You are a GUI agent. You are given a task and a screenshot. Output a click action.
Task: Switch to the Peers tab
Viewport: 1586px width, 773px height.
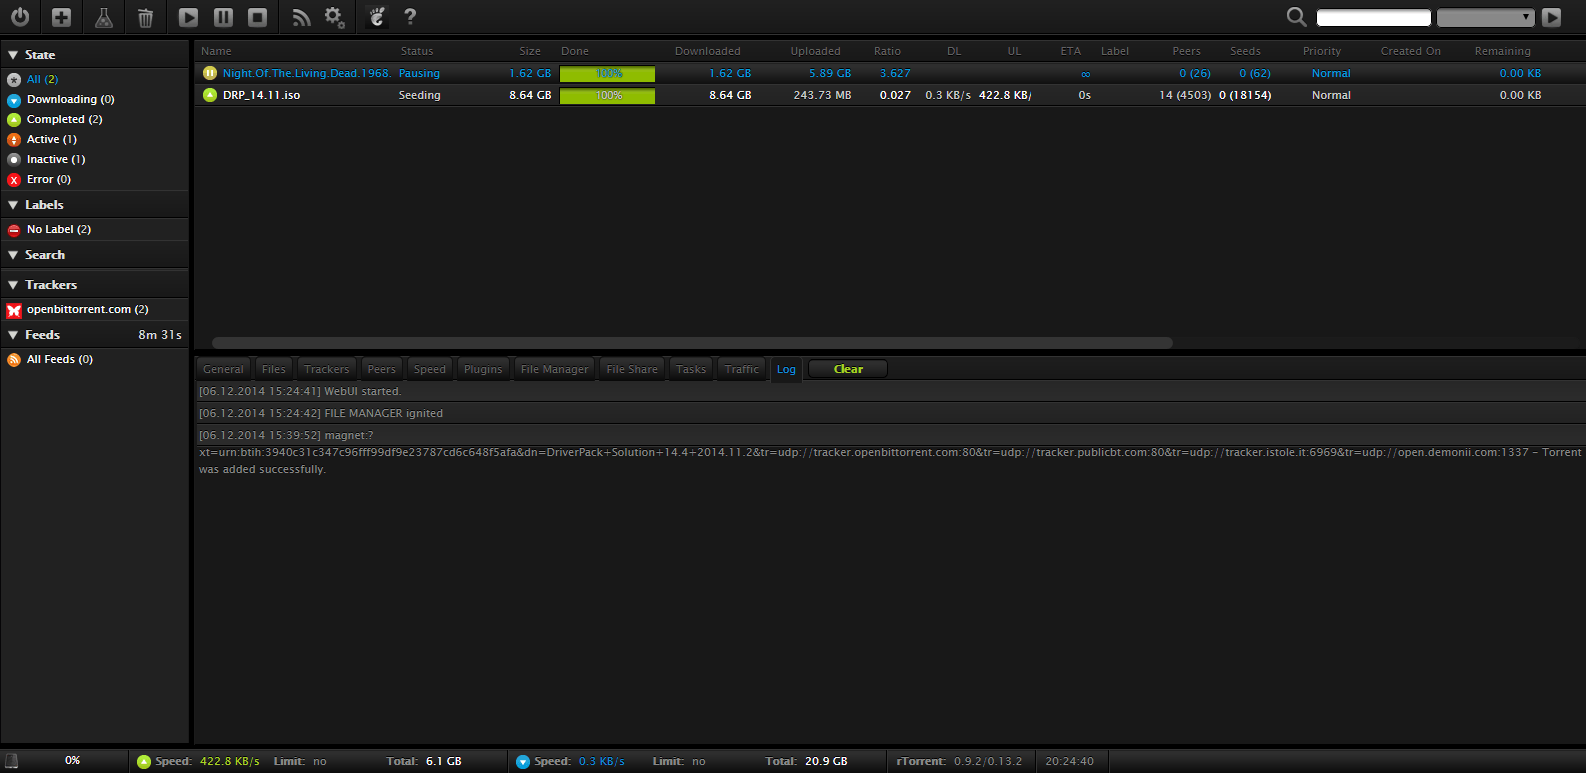(x=381, y=369)
